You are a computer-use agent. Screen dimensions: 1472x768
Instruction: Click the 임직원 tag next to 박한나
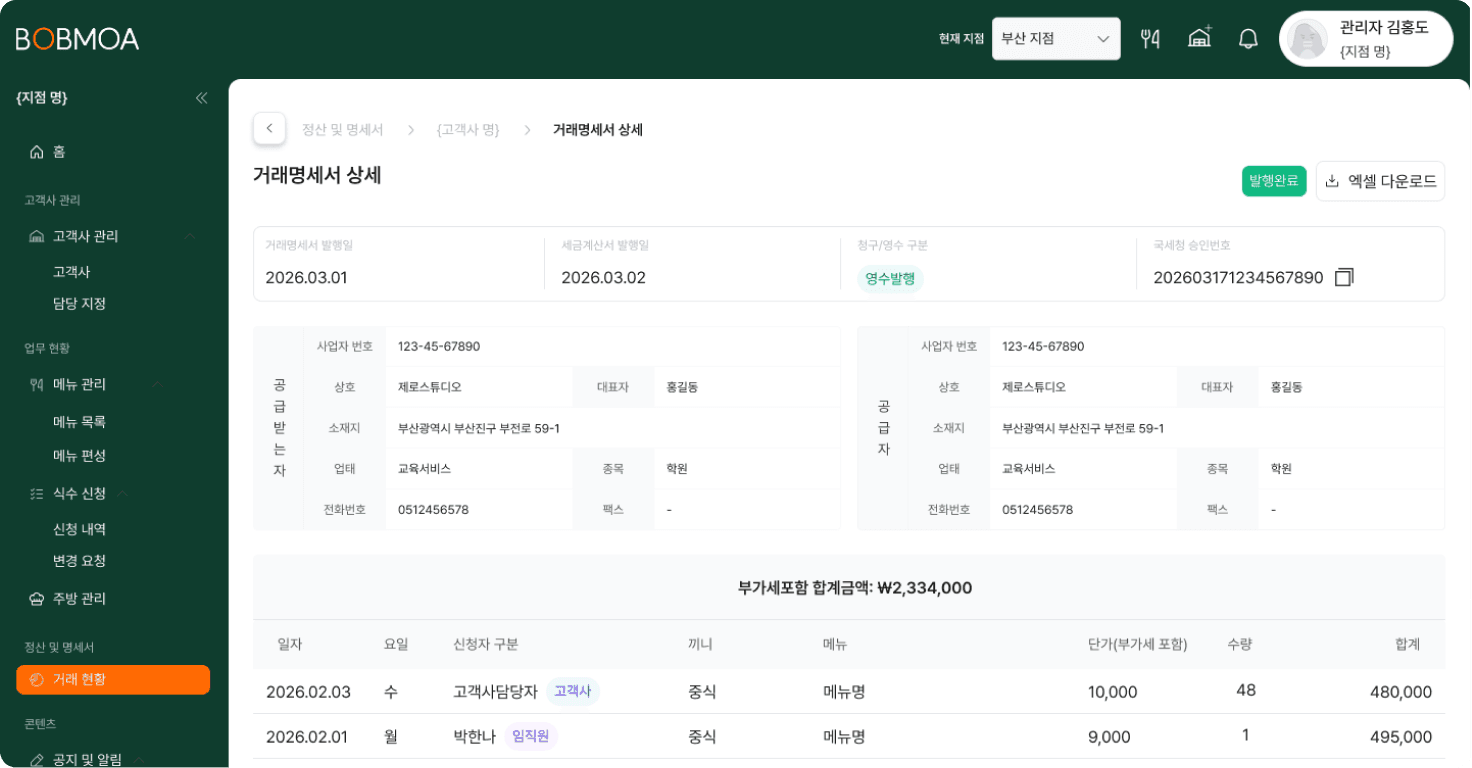531,737
